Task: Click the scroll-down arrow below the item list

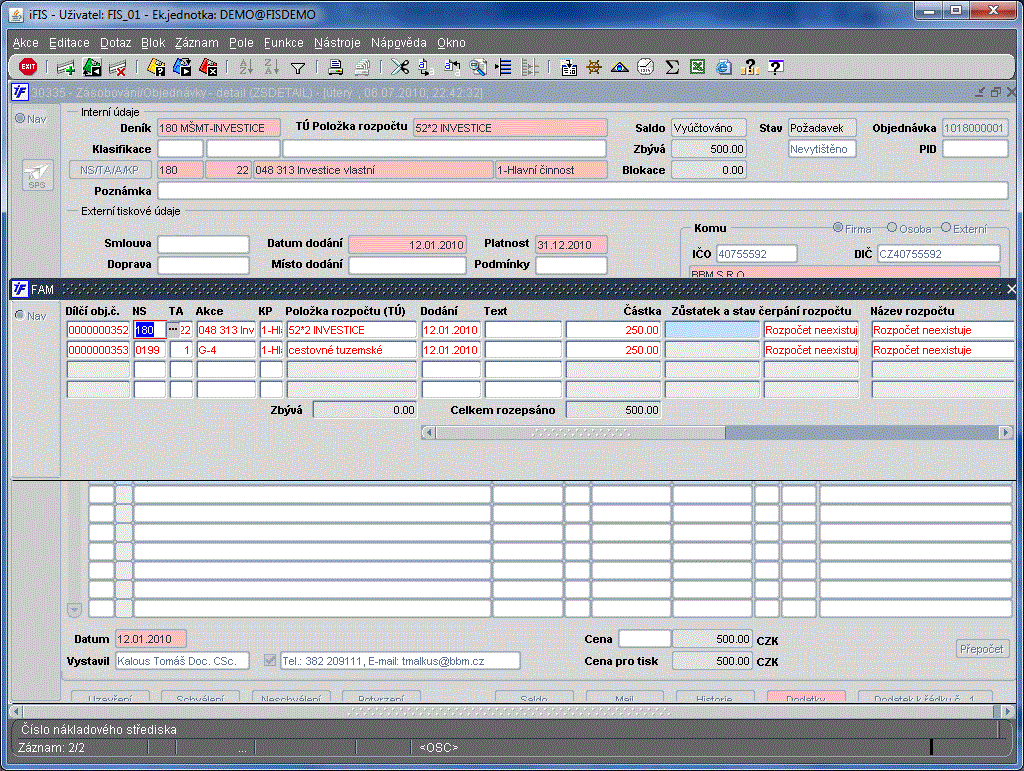Action: click(74, 609)
